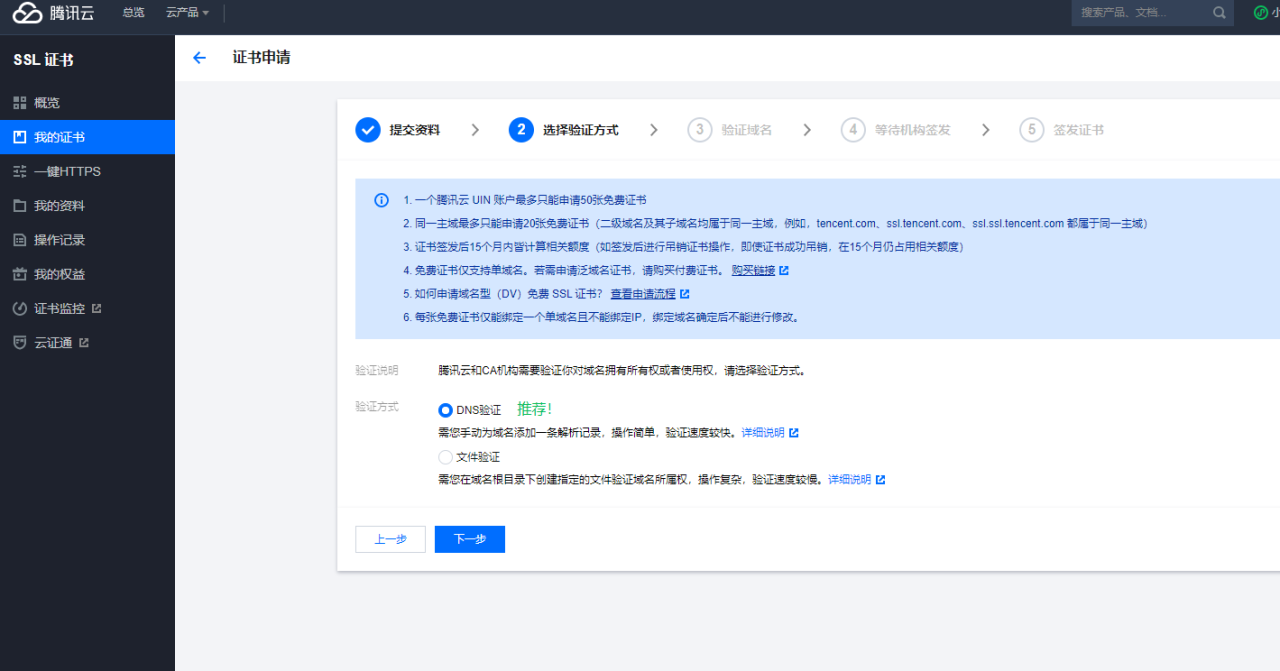The height and width of the screenshot is (671, 1280).
Task: Open 总览 in the top navigation
Action: 133,13
